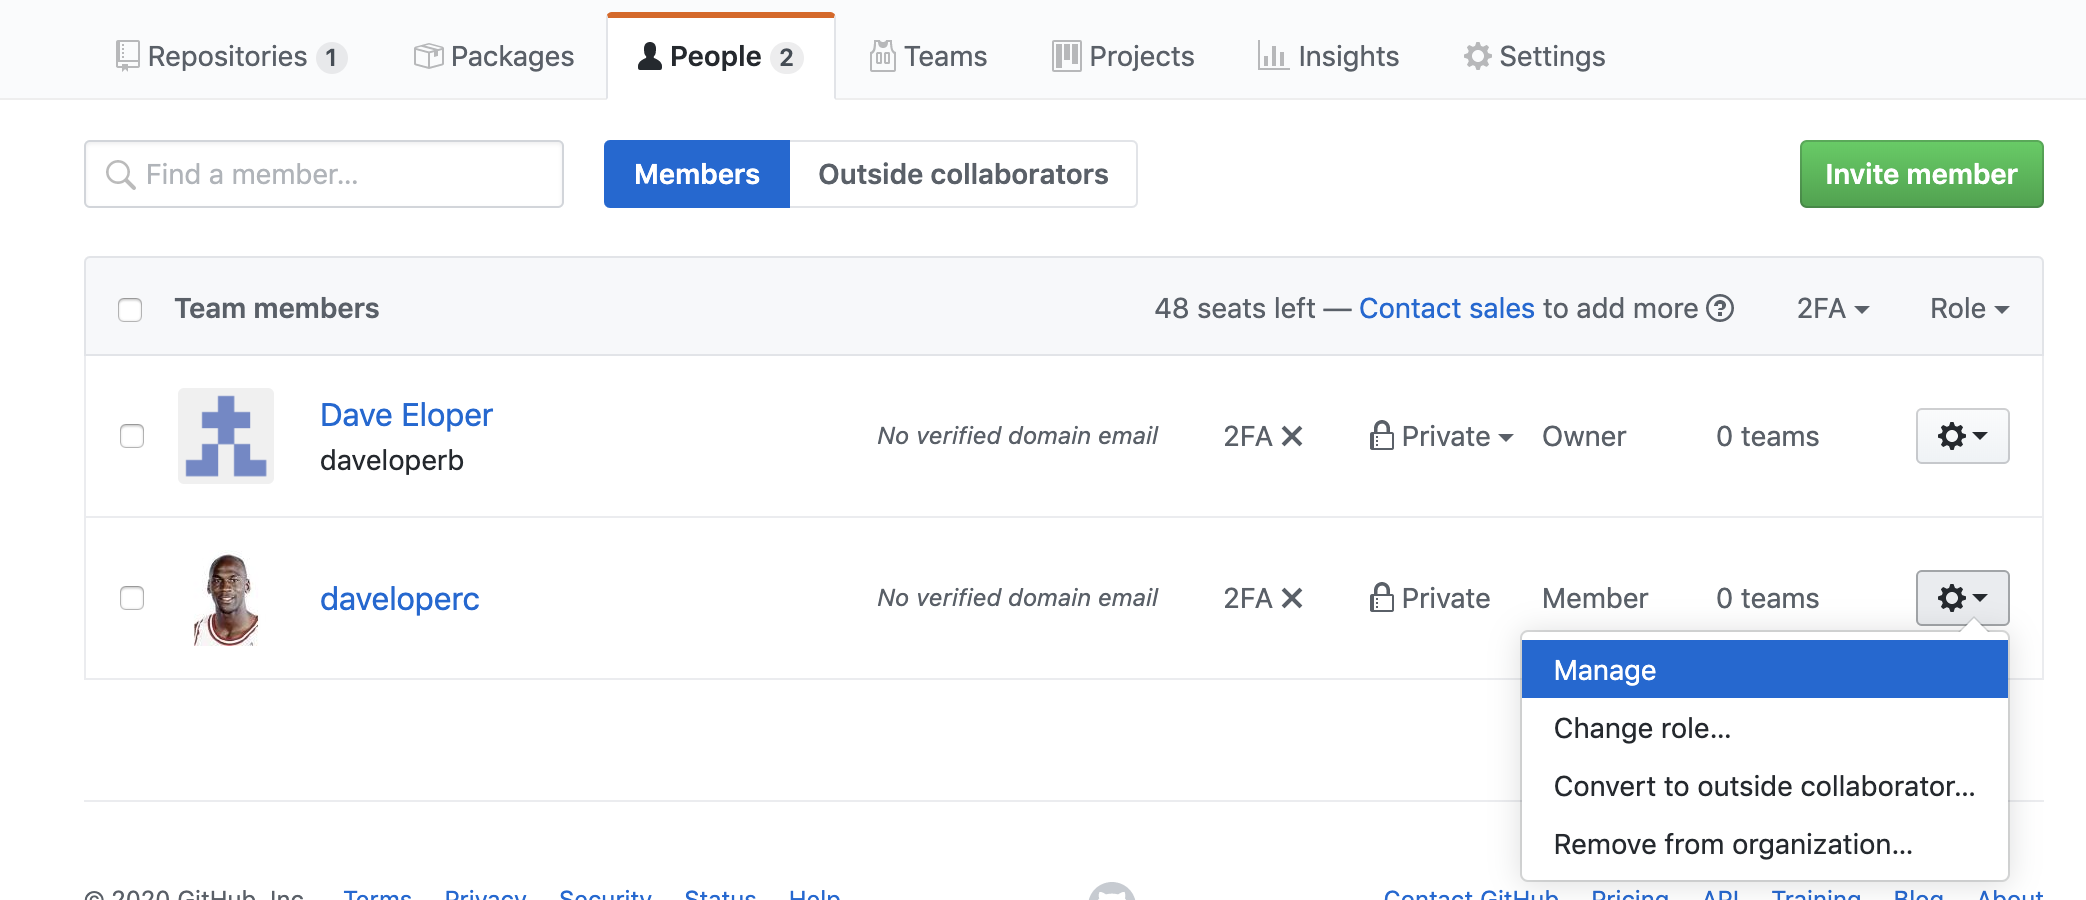The height and width of the screenshot is (900, 2086).
Task: Switch to the Outside collaborators tab
Action: 962,174
